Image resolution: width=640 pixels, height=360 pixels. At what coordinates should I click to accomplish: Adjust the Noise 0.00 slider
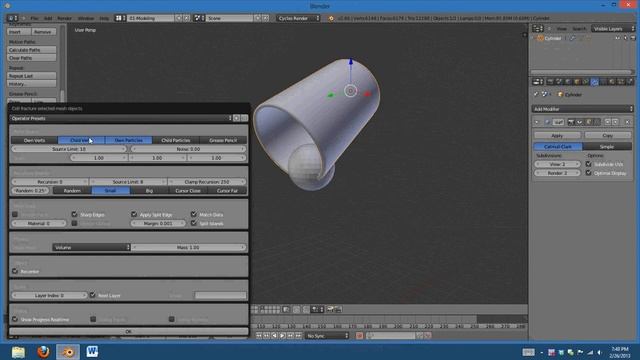[x=188, y=149]
